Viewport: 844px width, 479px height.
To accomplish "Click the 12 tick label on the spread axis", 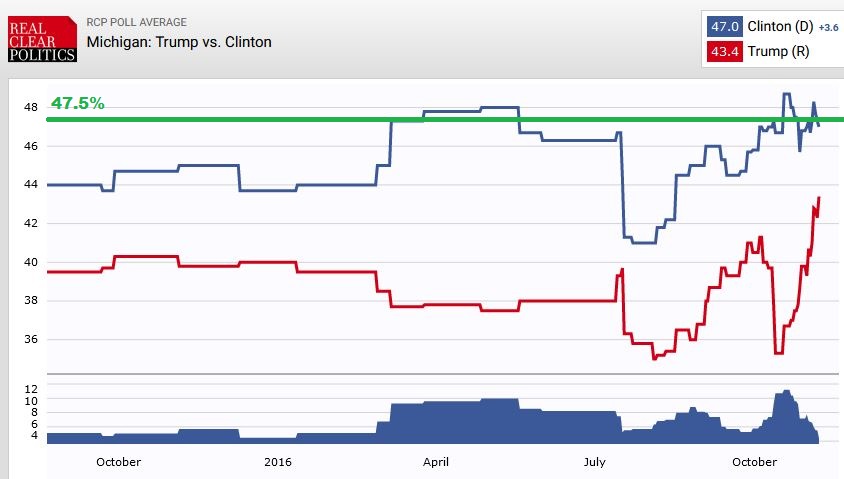I will point(31,388).
